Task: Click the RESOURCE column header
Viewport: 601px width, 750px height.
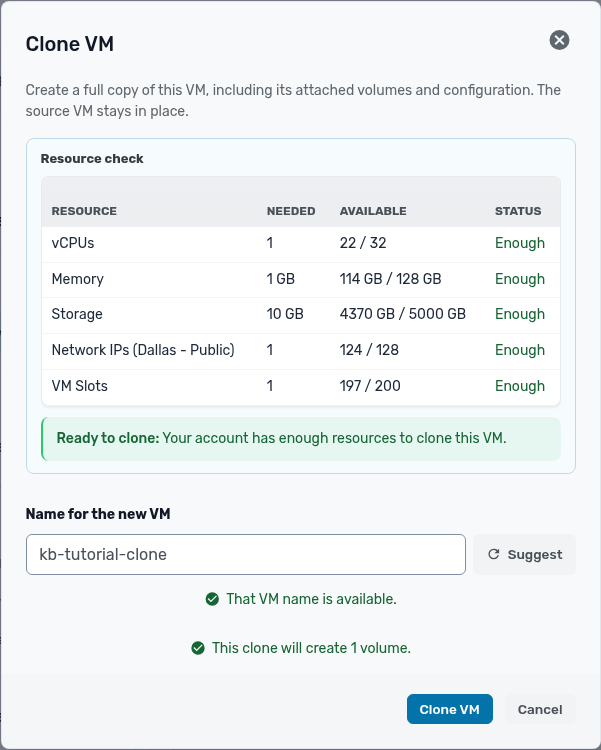Action: coord(84,211)
